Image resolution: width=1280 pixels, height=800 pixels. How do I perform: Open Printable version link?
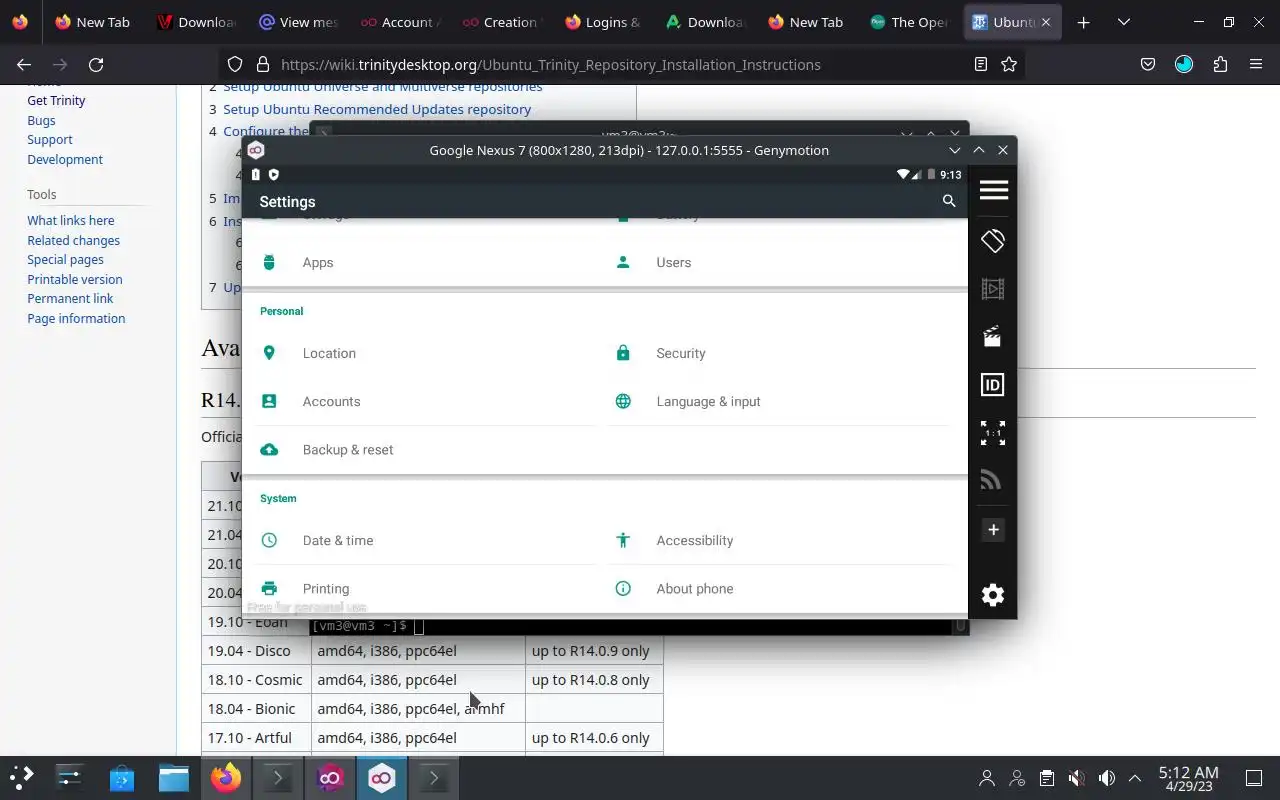click(x=75, y=280)
